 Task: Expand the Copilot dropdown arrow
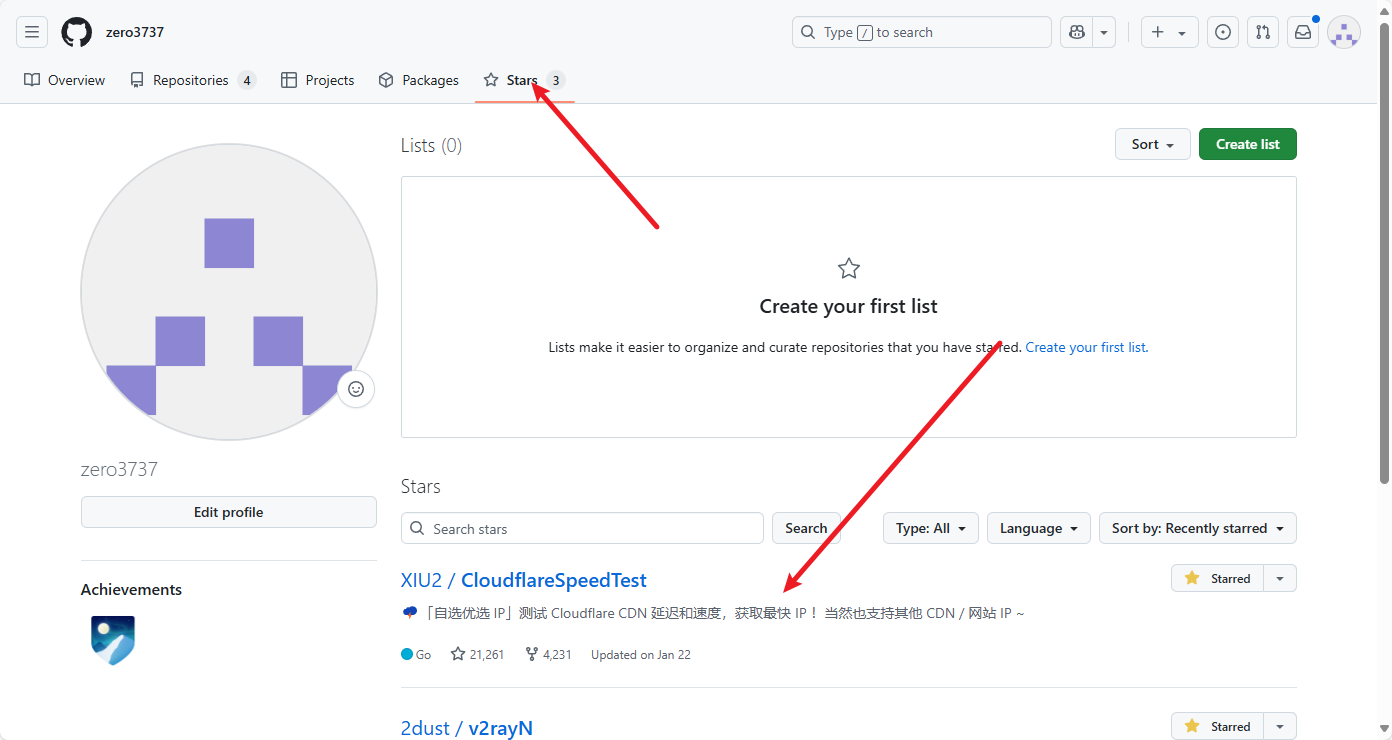[1104, 32]
